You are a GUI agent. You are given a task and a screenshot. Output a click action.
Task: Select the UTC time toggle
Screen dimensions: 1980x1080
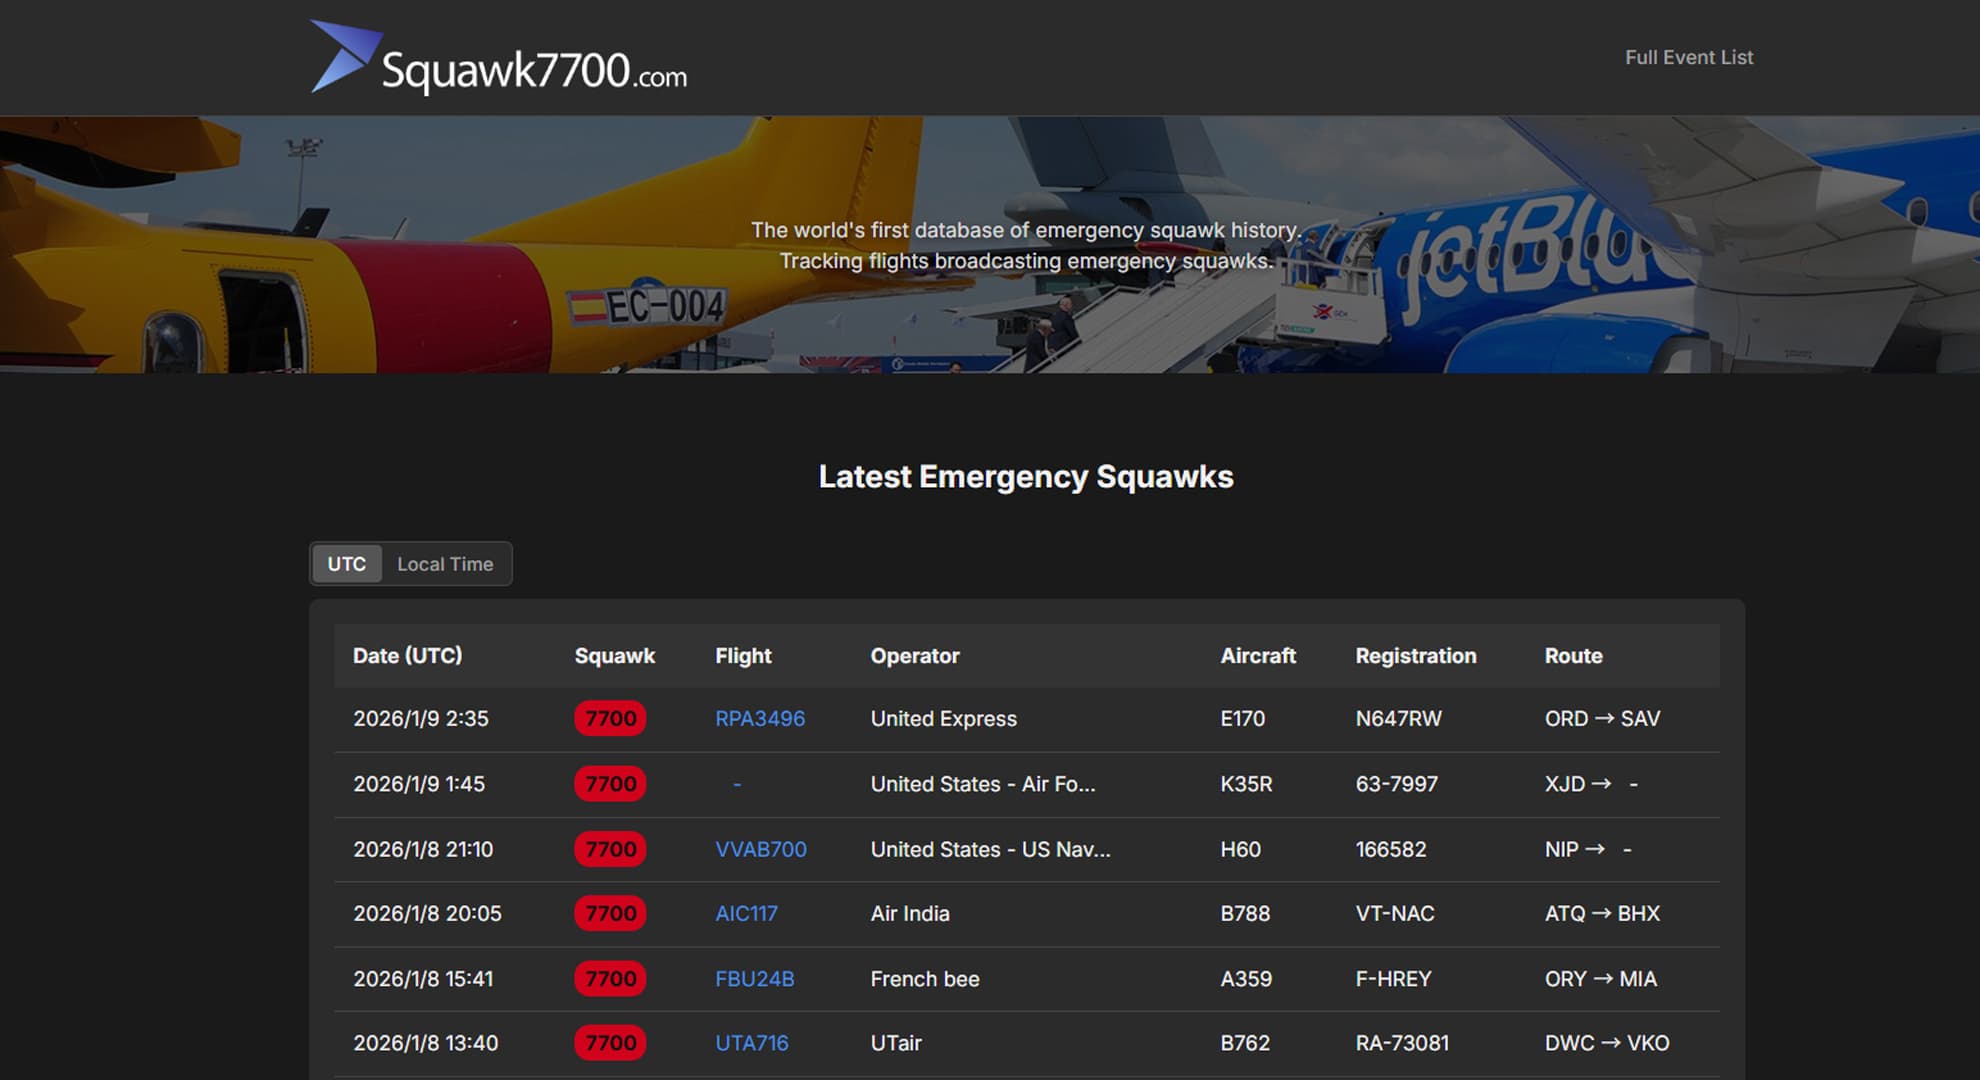pyautogui.click(x=347, y=563)
